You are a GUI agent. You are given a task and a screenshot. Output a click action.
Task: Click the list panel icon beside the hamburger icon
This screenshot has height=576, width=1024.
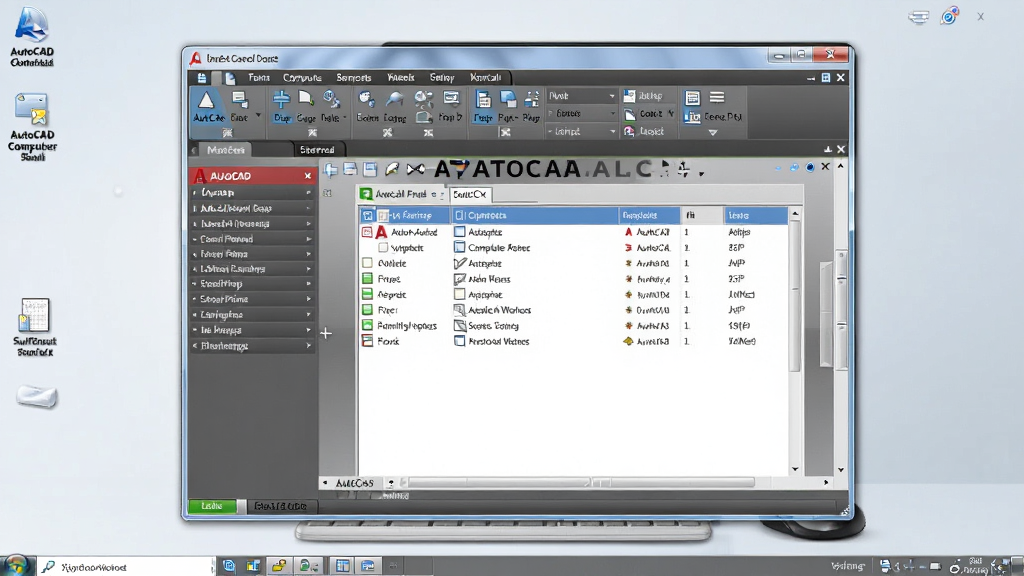point(692,98)
